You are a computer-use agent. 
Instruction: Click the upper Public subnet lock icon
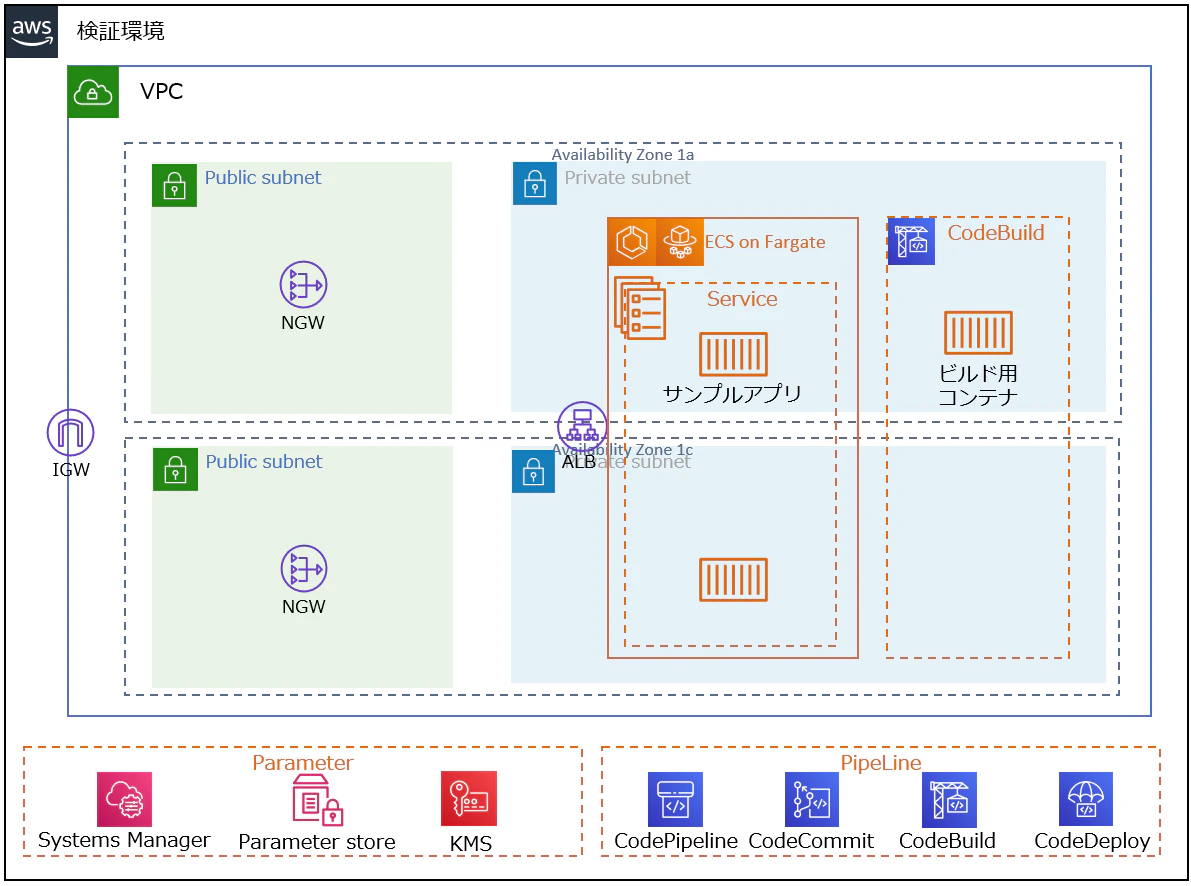coord(175,185)
